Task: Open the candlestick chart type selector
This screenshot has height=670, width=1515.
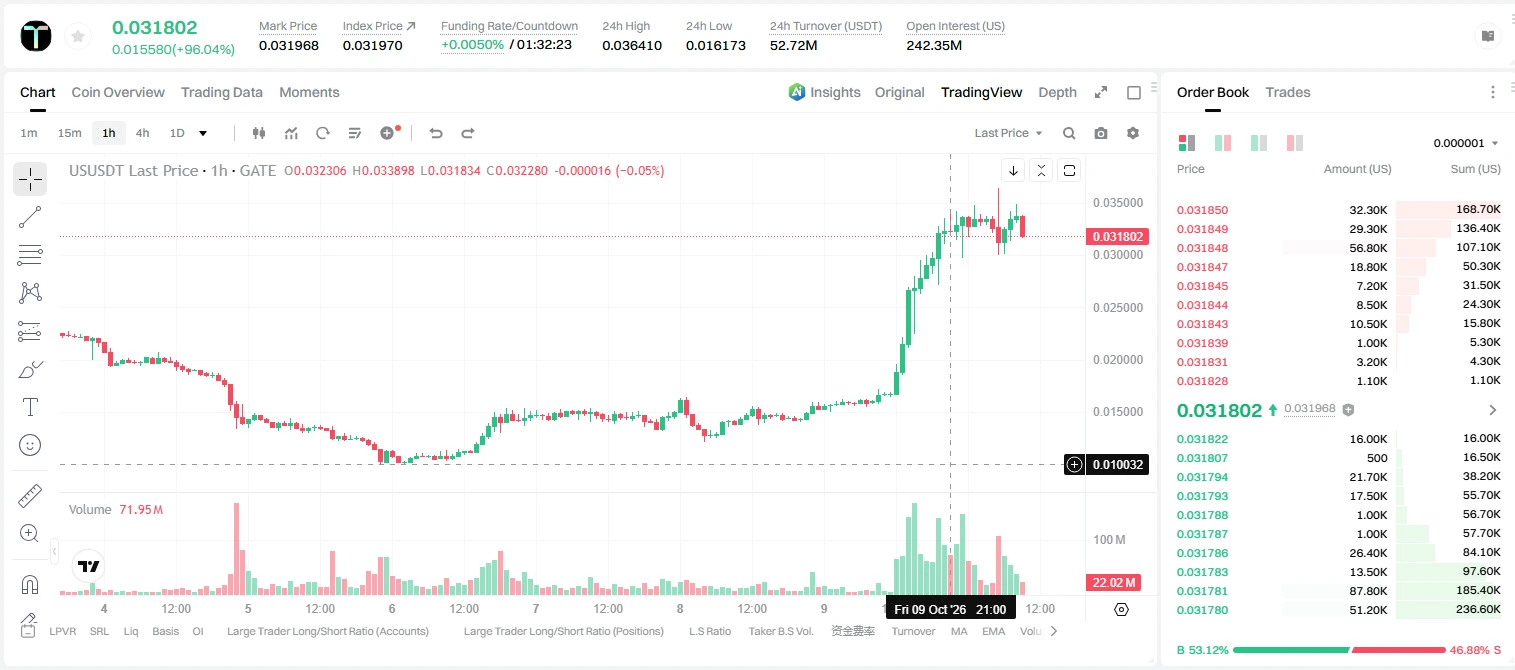Action: click(260, 133)
